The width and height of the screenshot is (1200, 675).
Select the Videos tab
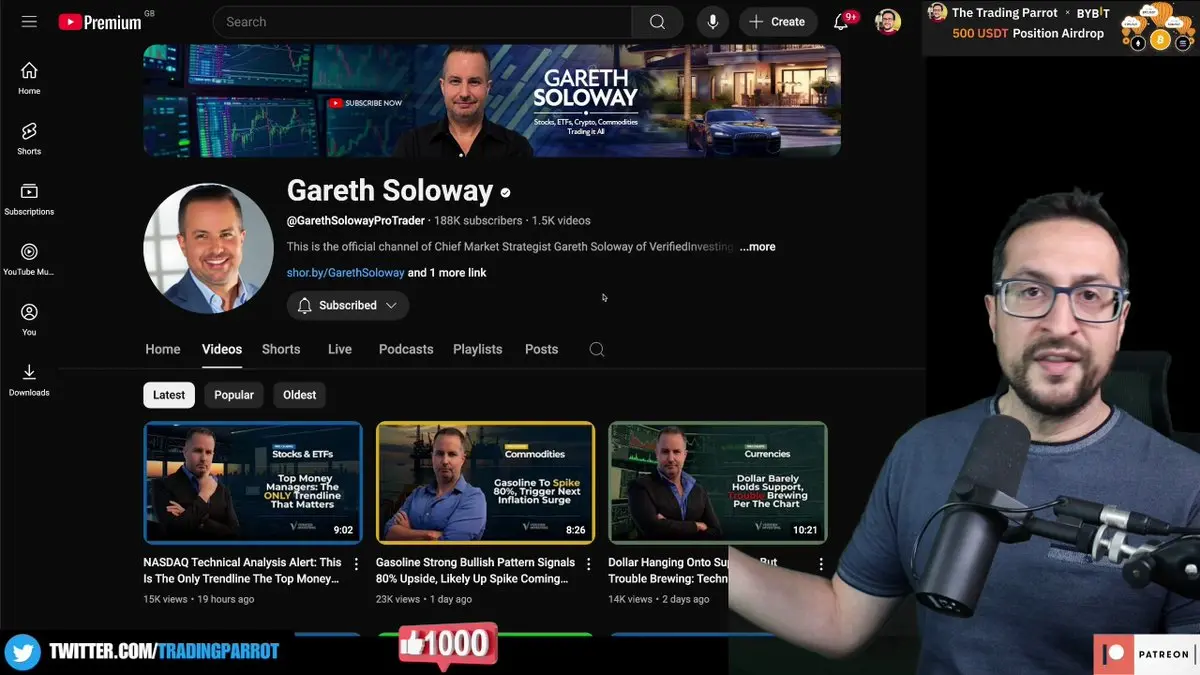(x=222, y=349)
